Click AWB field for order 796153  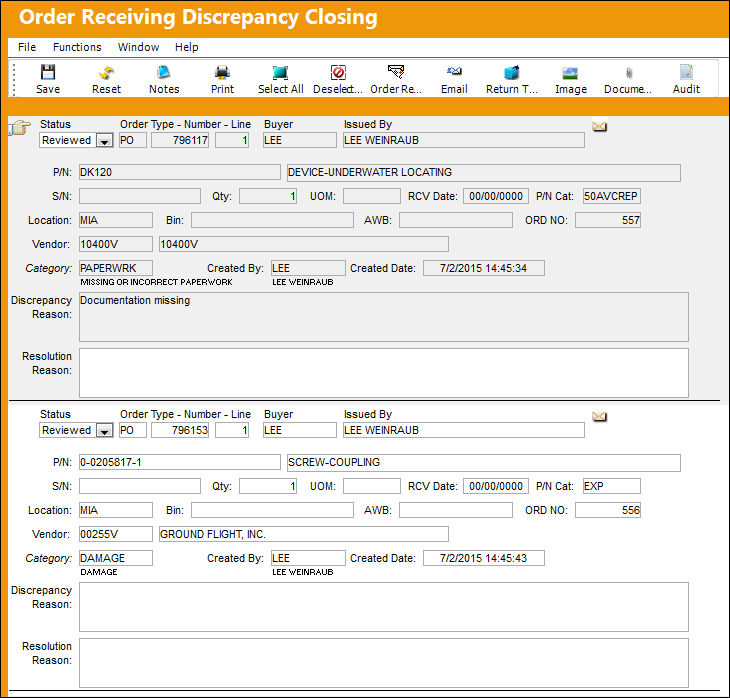click(456, 510)
